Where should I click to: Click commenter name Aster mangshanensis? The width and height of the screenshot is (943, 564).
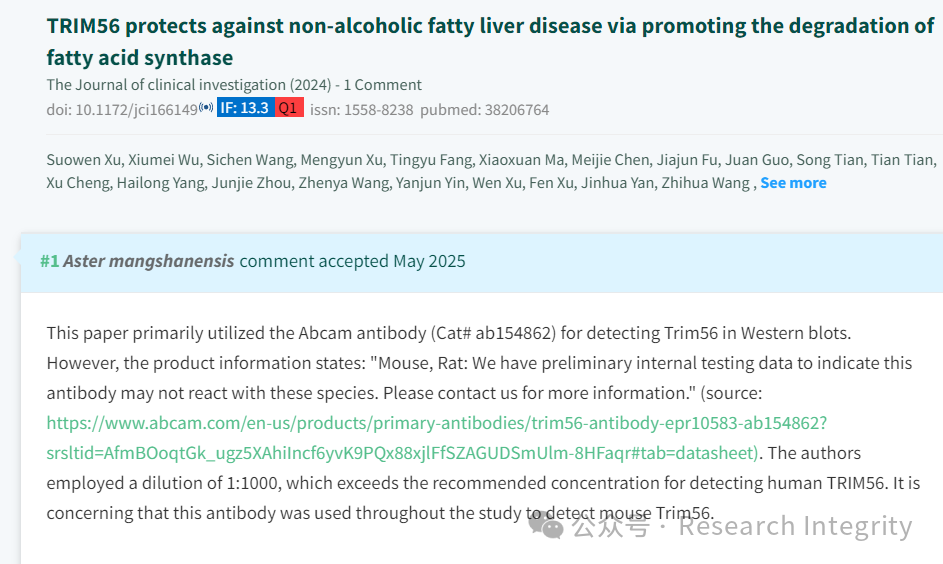pos(149,261)
